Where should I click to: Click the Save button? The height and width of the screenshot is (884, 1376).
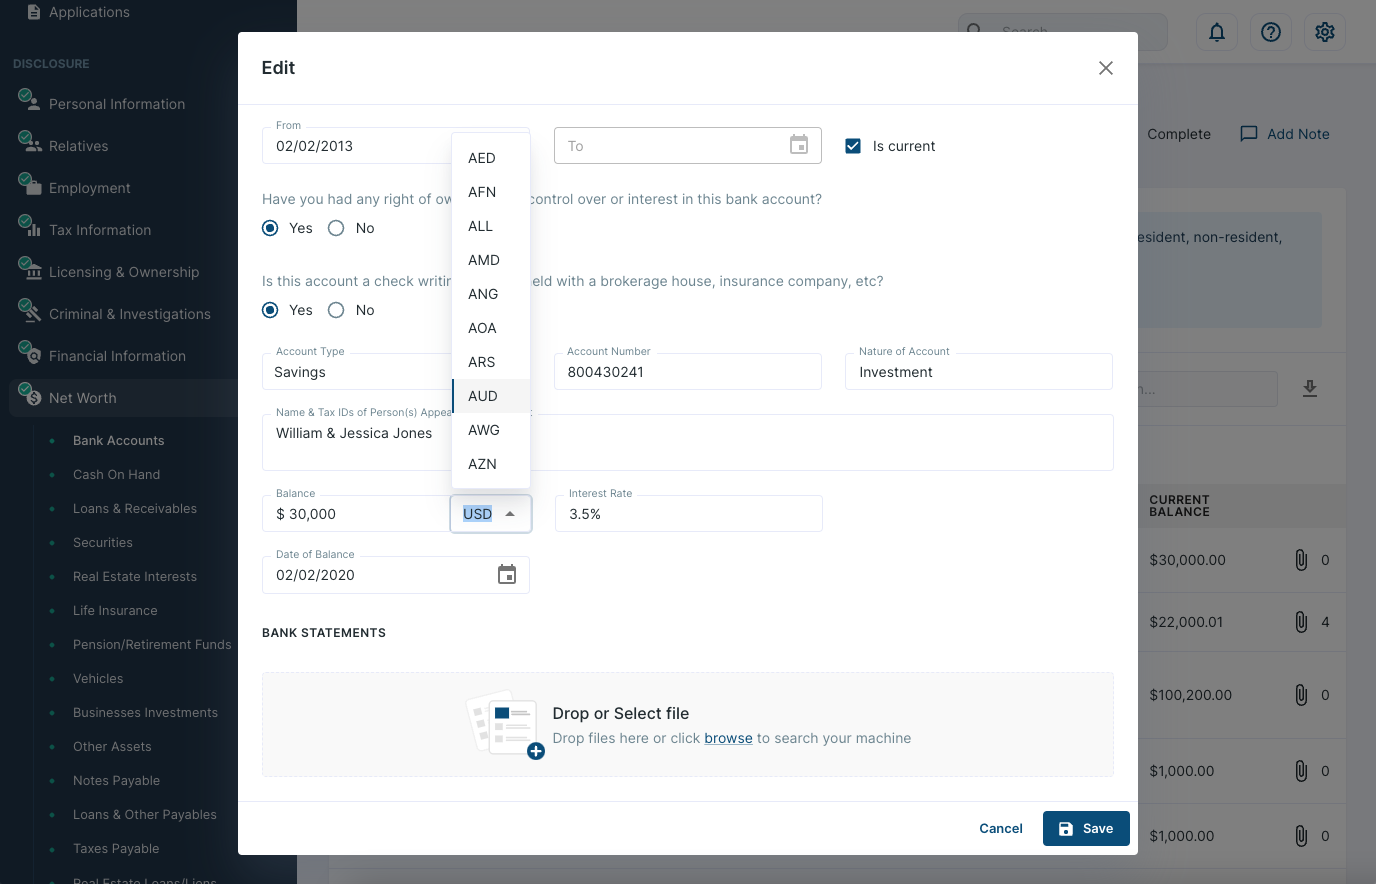tap(1086, 828)
